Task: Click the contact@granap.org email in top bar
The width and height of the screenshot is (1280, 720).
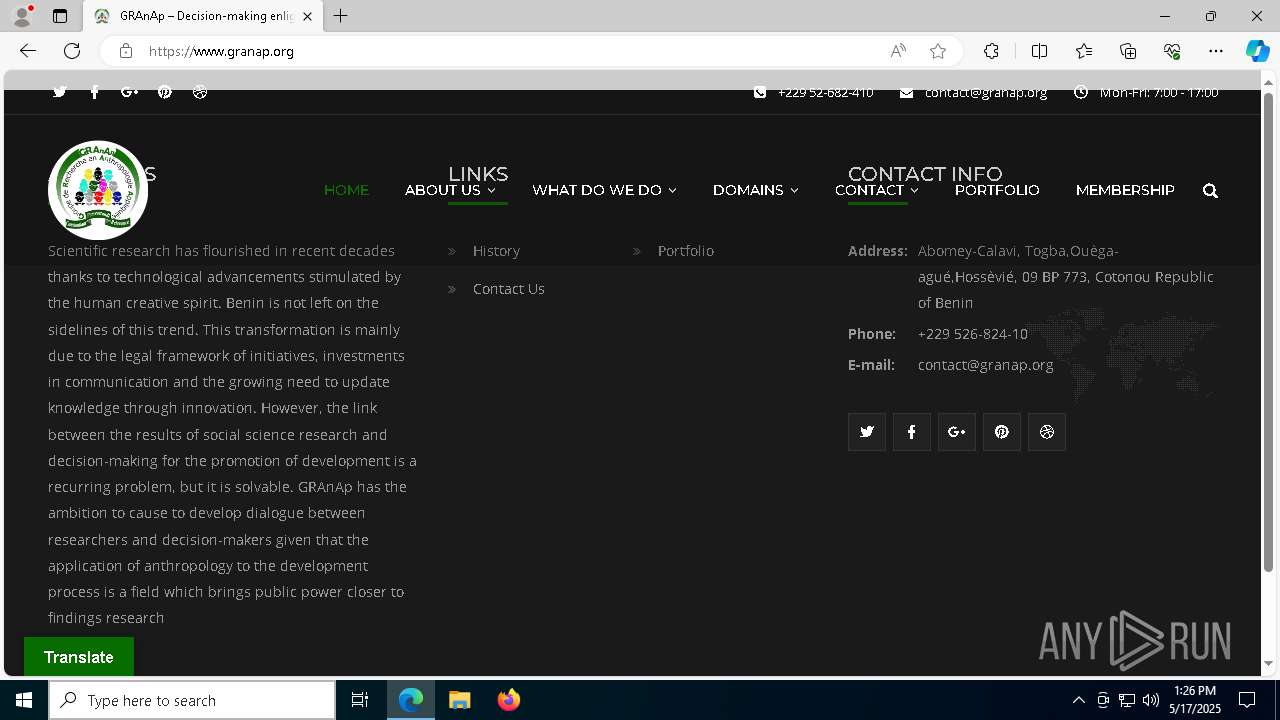Action: pyautogui.click(x=986, y=92)
